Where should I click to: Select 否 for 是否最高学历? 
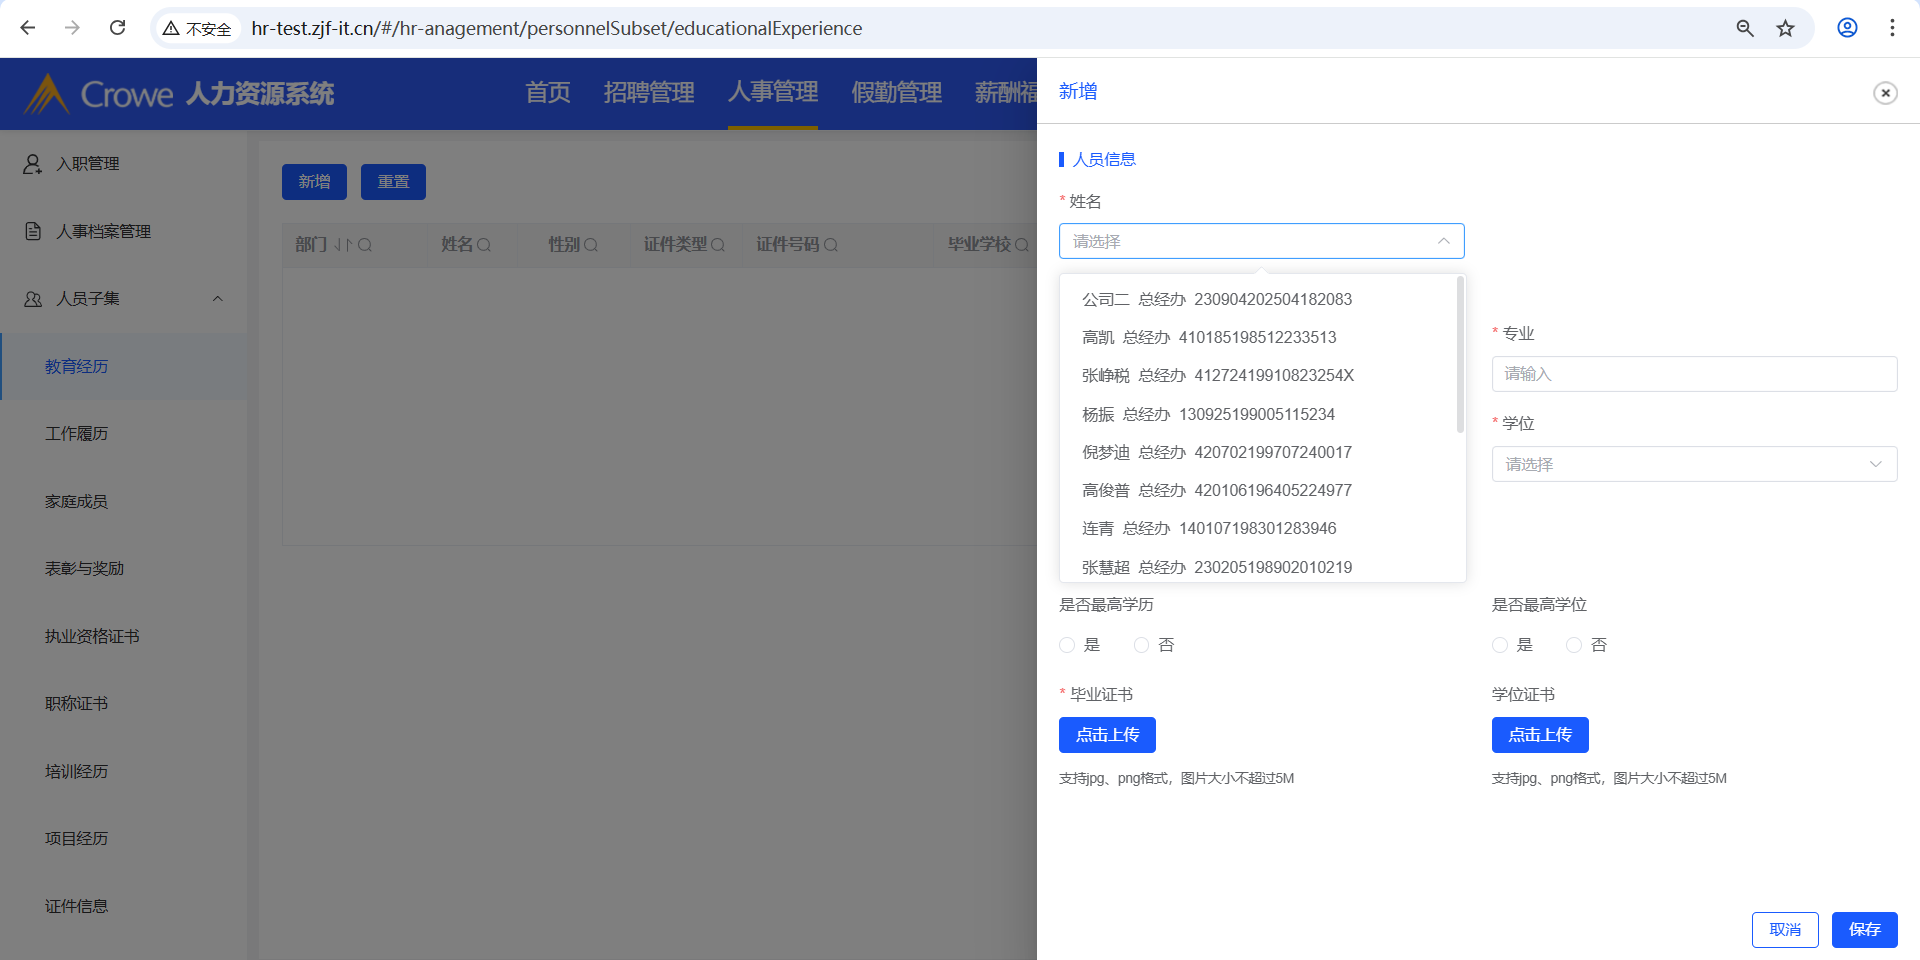pyautogui.click(x=1142, y=645)
